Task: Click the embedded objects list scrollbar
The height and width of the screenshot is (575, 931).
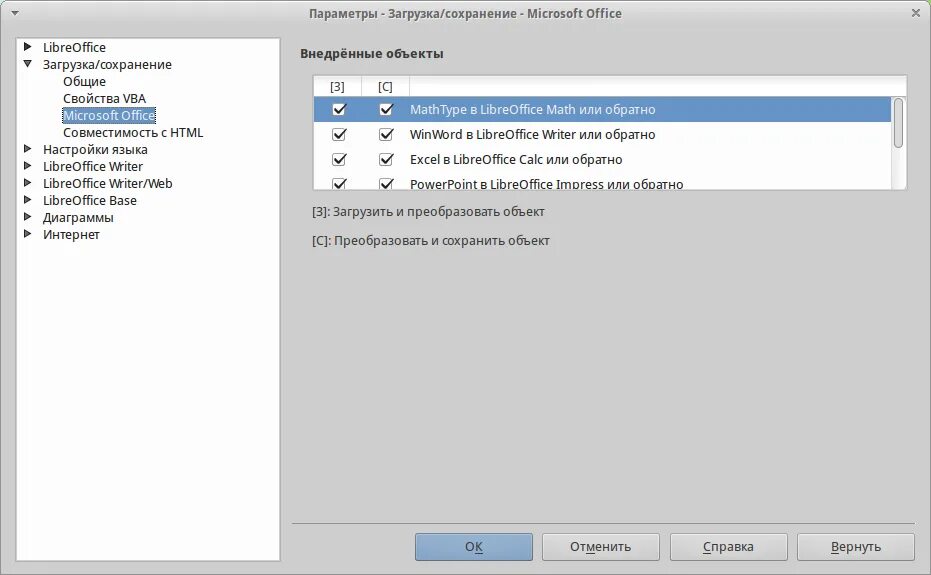Action: click(x=898, y=123)
